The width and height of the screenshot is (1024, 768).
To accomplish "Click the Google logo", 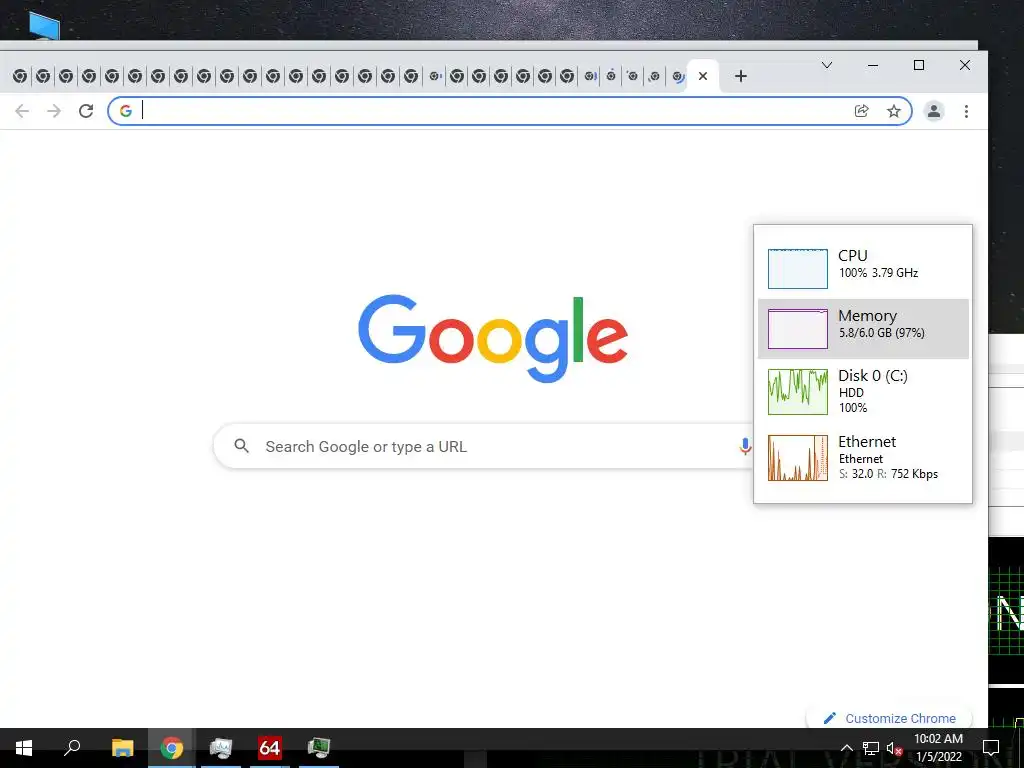I will point(493,338).
